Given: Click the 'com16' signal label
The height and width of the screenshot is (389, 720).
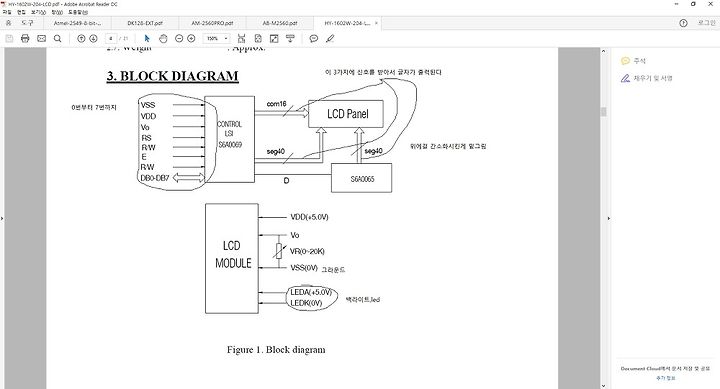Looking at the screenshot, I should (x=276, y=104).
